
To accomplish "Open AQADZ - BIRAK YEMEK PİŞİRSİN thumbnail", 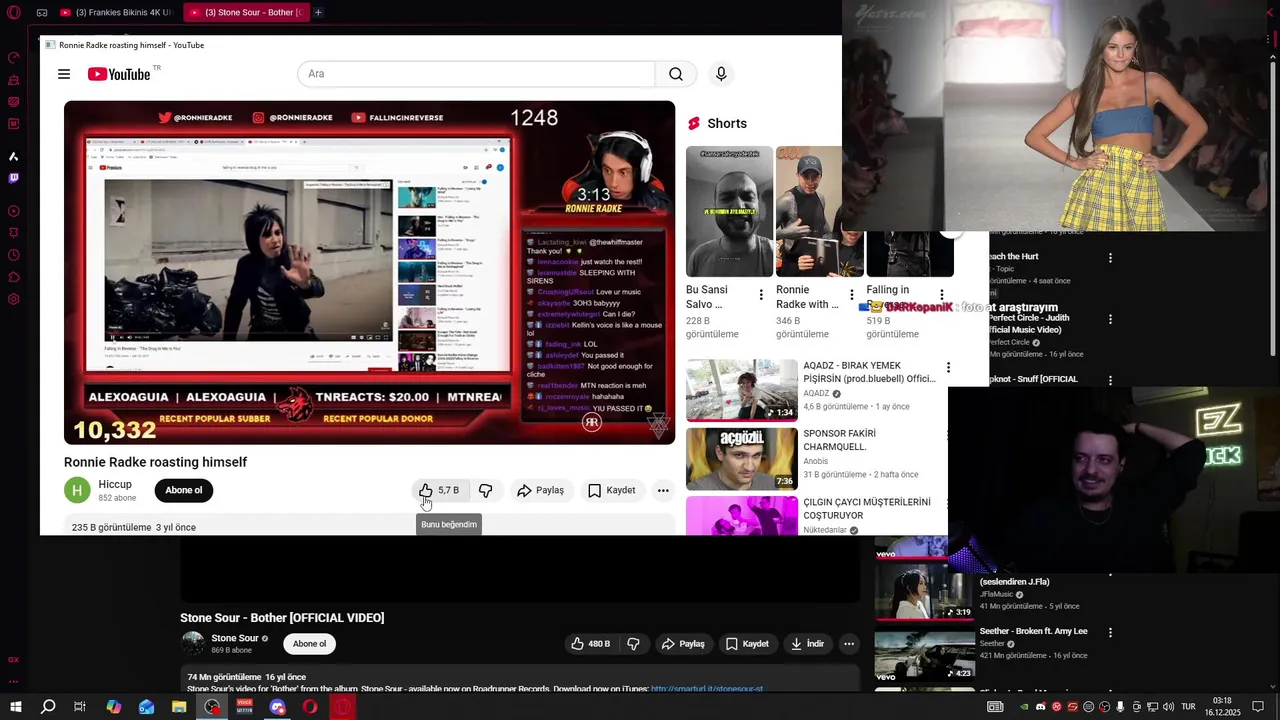I will click(x=742, y=390).
